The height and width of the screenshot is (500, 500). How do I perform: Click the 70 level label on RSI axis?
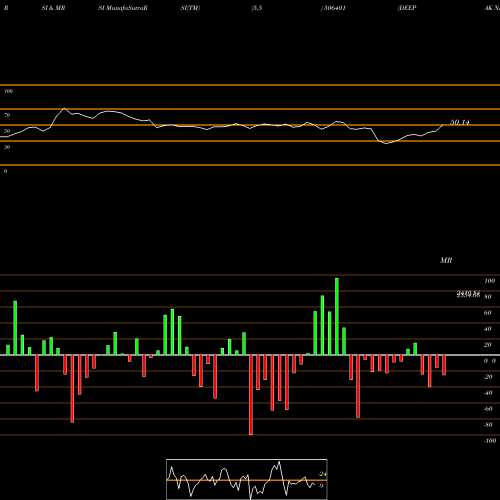(7, 115)
